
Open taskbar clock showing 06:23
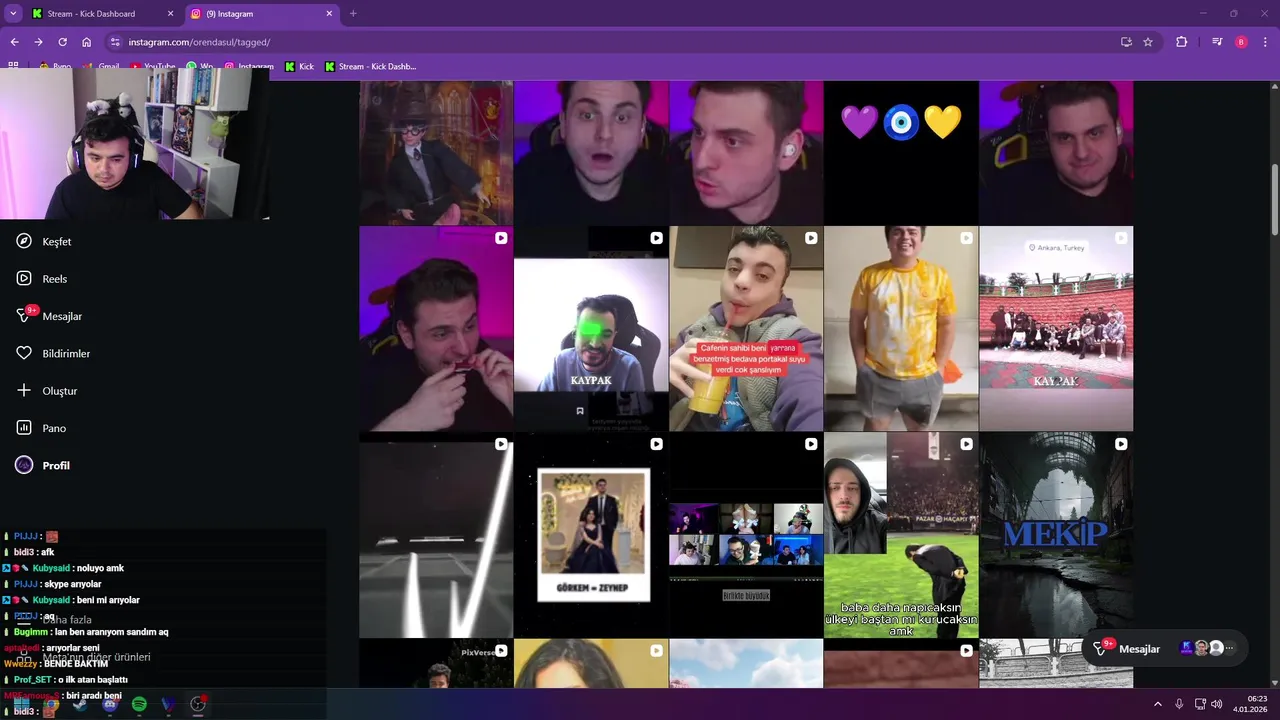tap(1250, 704)
